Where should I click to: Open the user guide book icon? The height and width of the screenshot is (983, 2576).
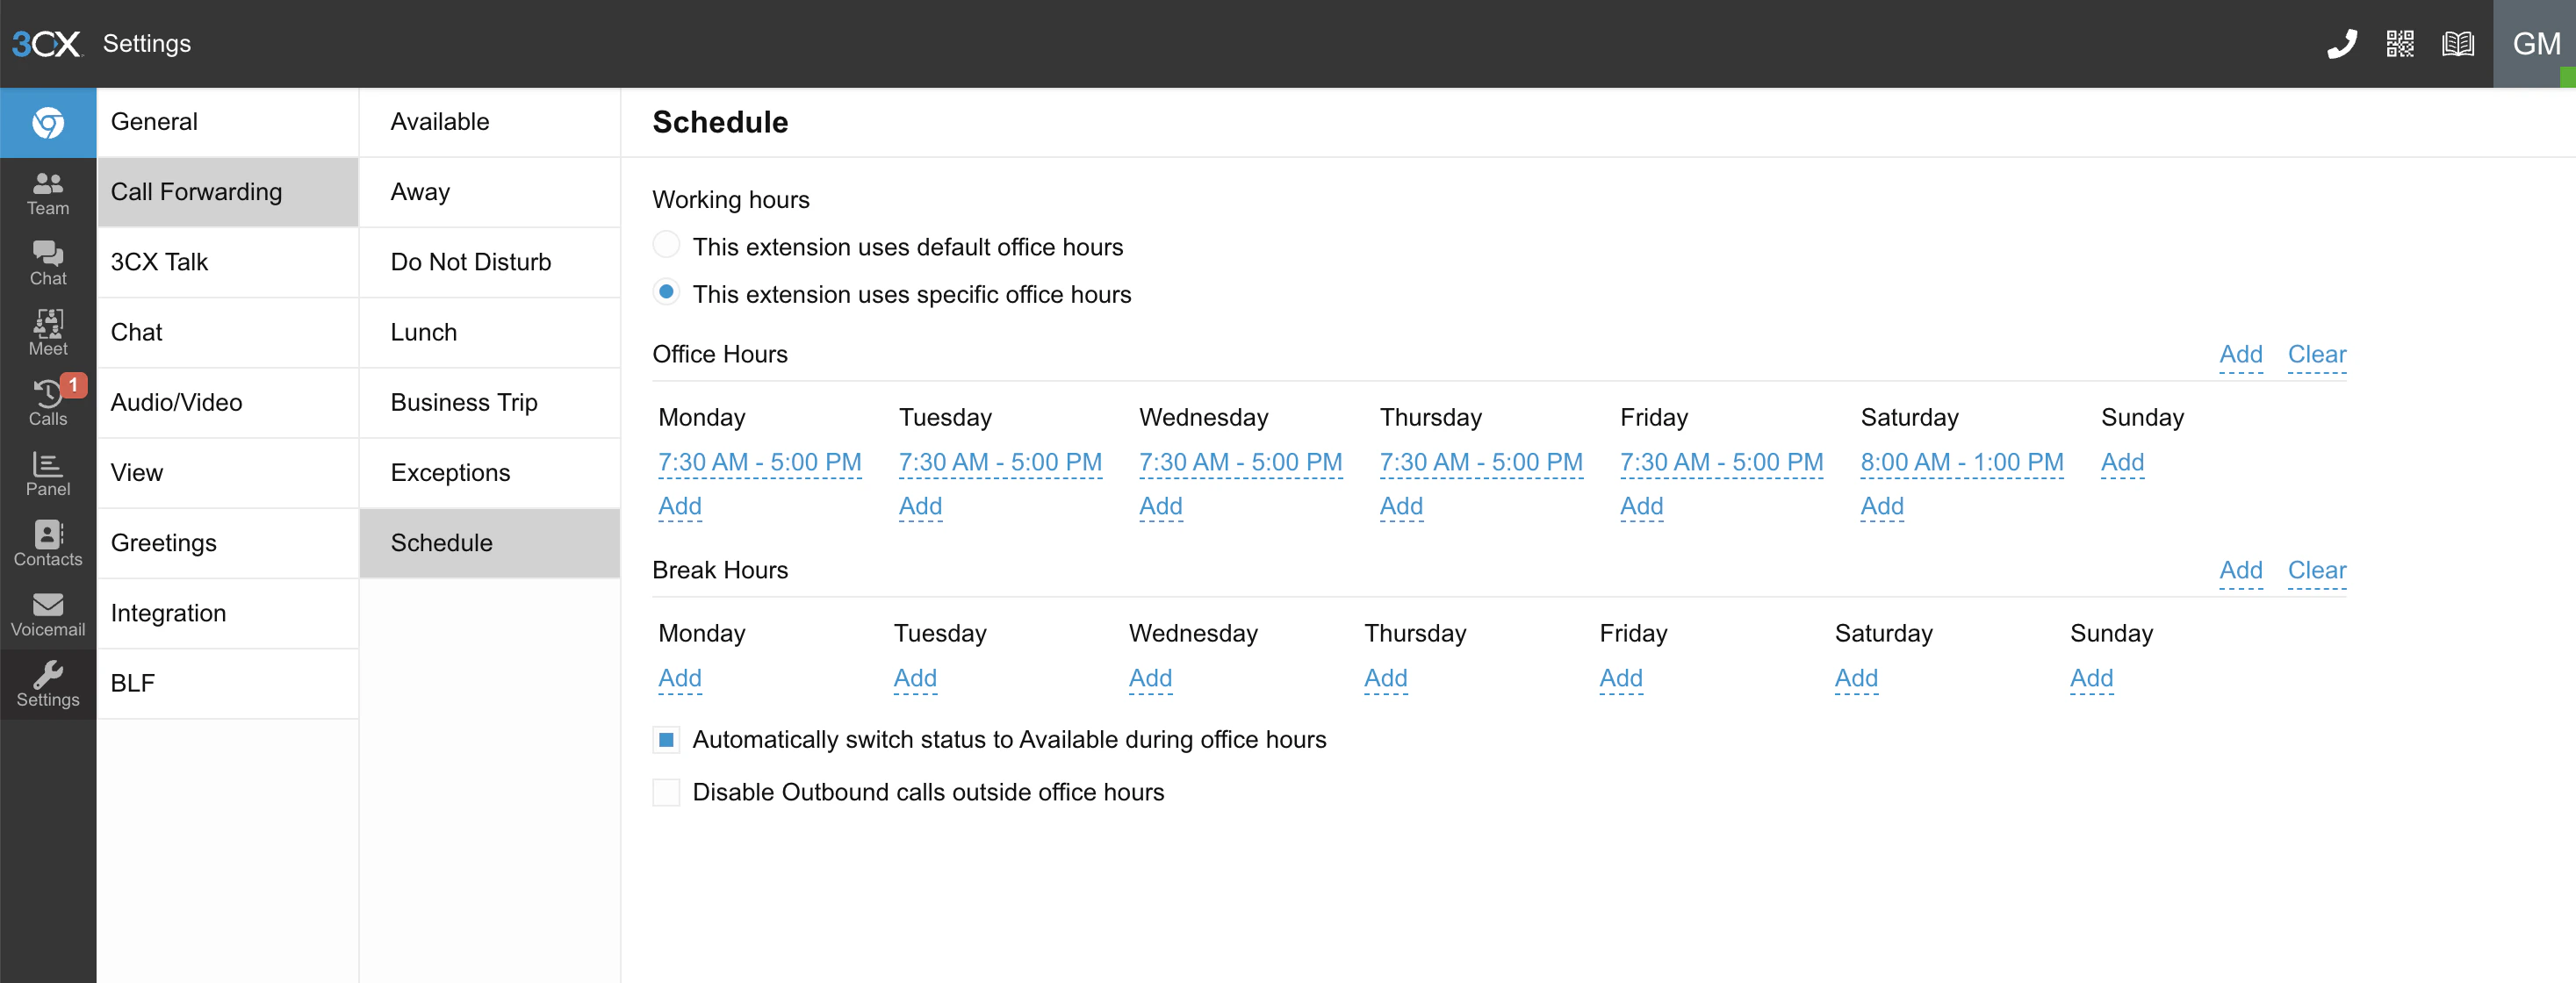coord(2457,44)
